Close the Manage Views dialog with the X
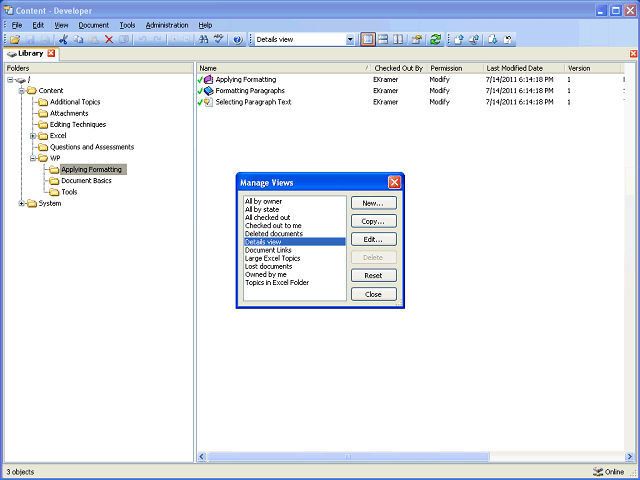 (x=394, y=182)
